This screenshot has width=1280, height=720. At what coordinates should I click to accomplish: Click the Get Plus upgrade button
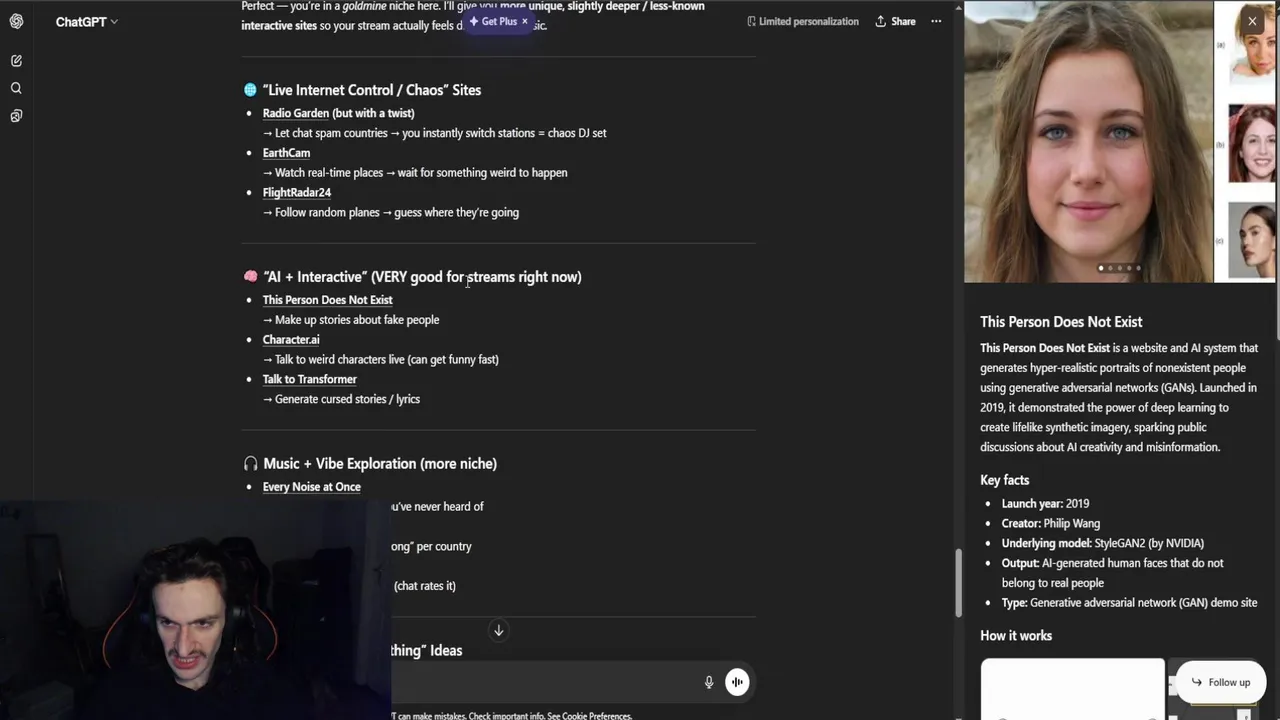(493, 21)
